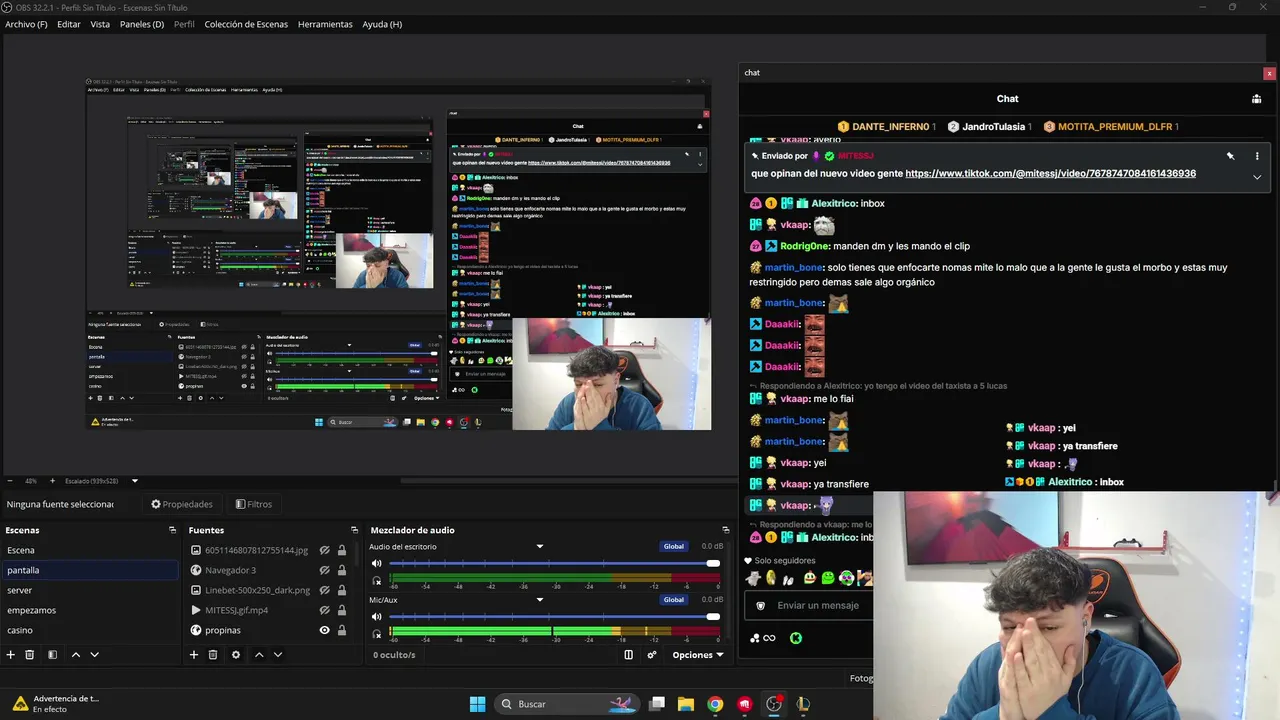Adjust the Mic/Aux volume slider
This screenshot has height=720, width=1280.
point(554,617)
